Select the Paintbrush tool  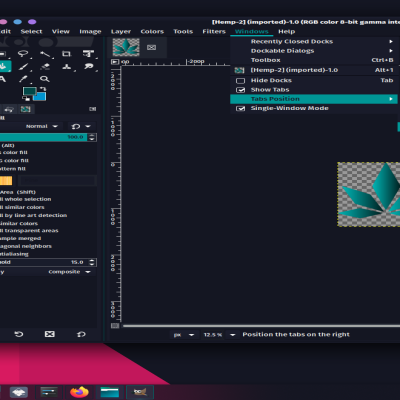tap(23, 66)
